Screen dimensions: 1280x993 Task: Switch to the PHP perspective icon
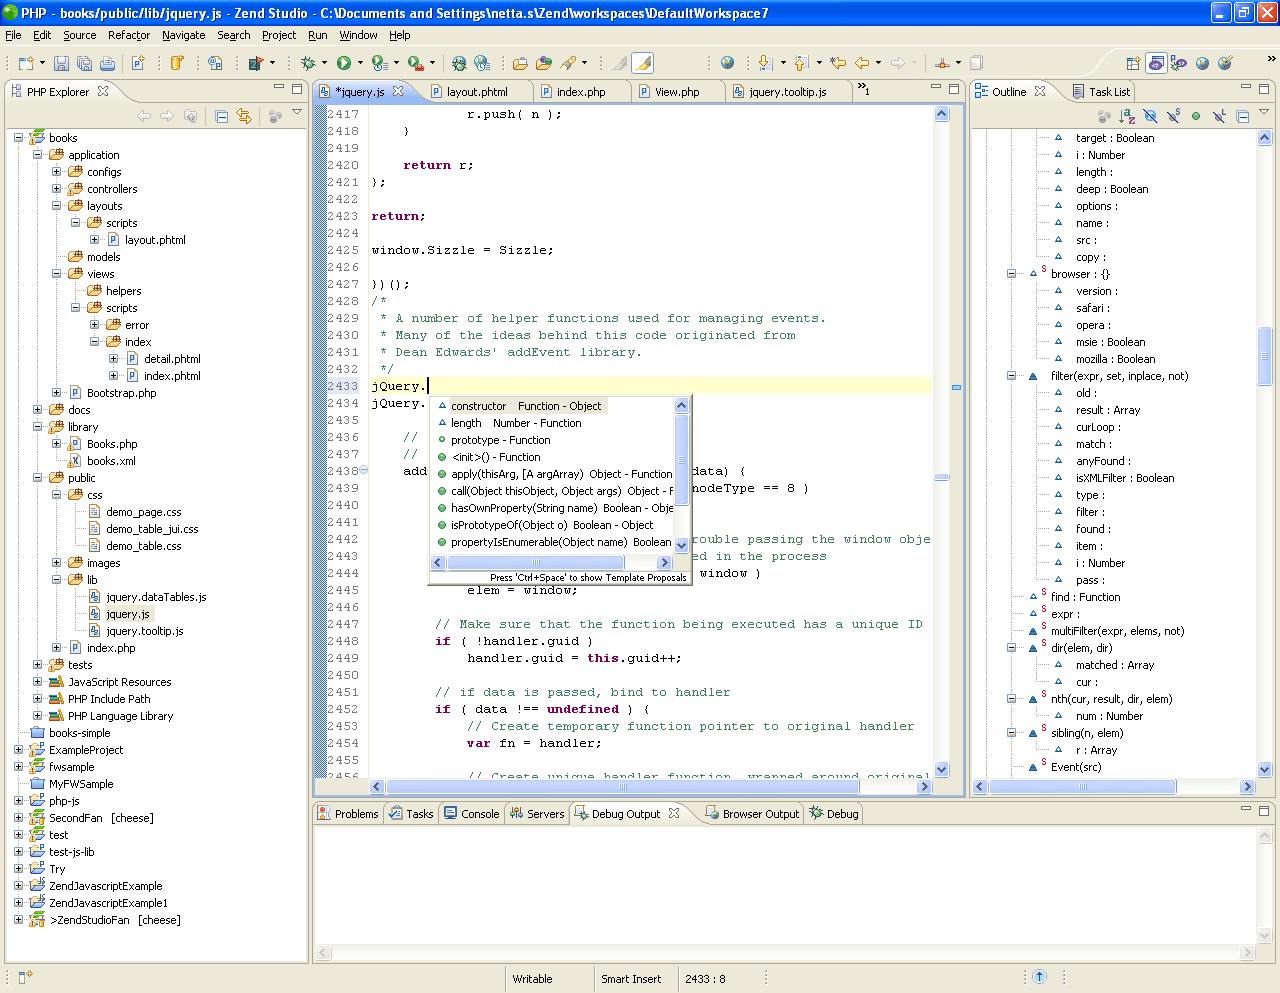1156,63
